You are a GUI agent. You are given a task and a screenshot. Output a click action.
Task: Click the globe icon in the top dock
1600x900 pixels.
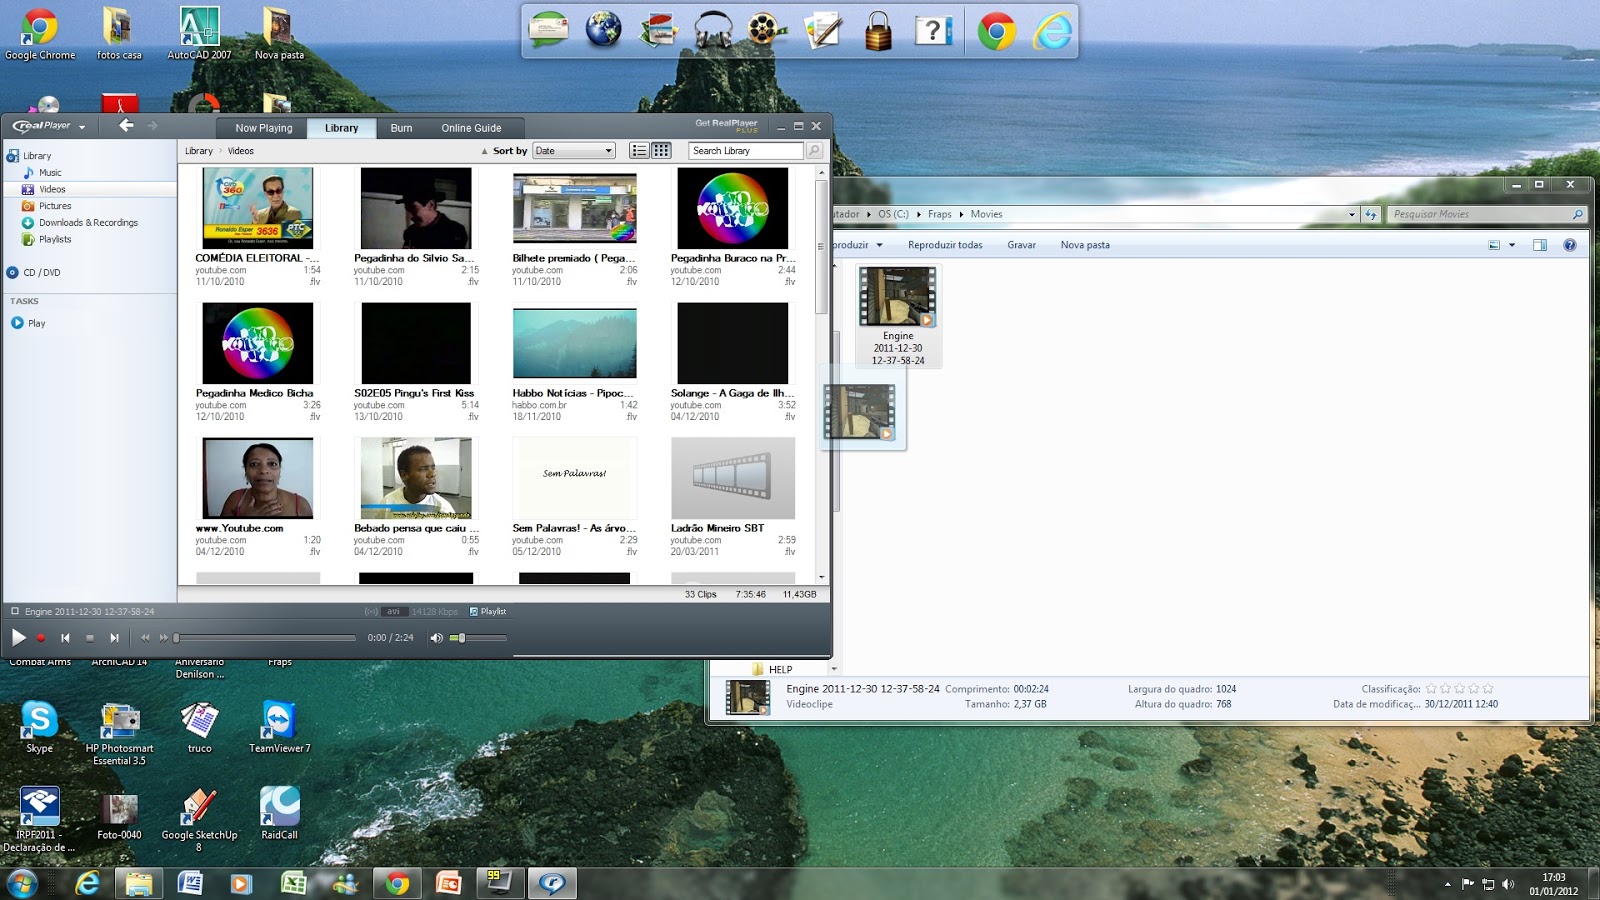coord(603,30)
